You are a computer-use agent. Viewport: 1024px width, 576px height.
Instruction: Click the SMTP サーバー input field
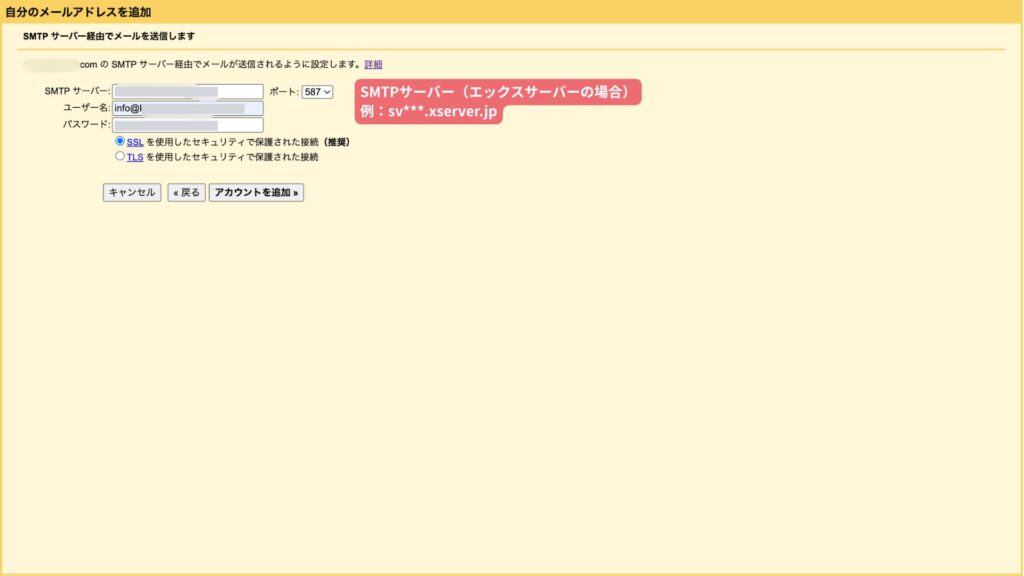187,91
